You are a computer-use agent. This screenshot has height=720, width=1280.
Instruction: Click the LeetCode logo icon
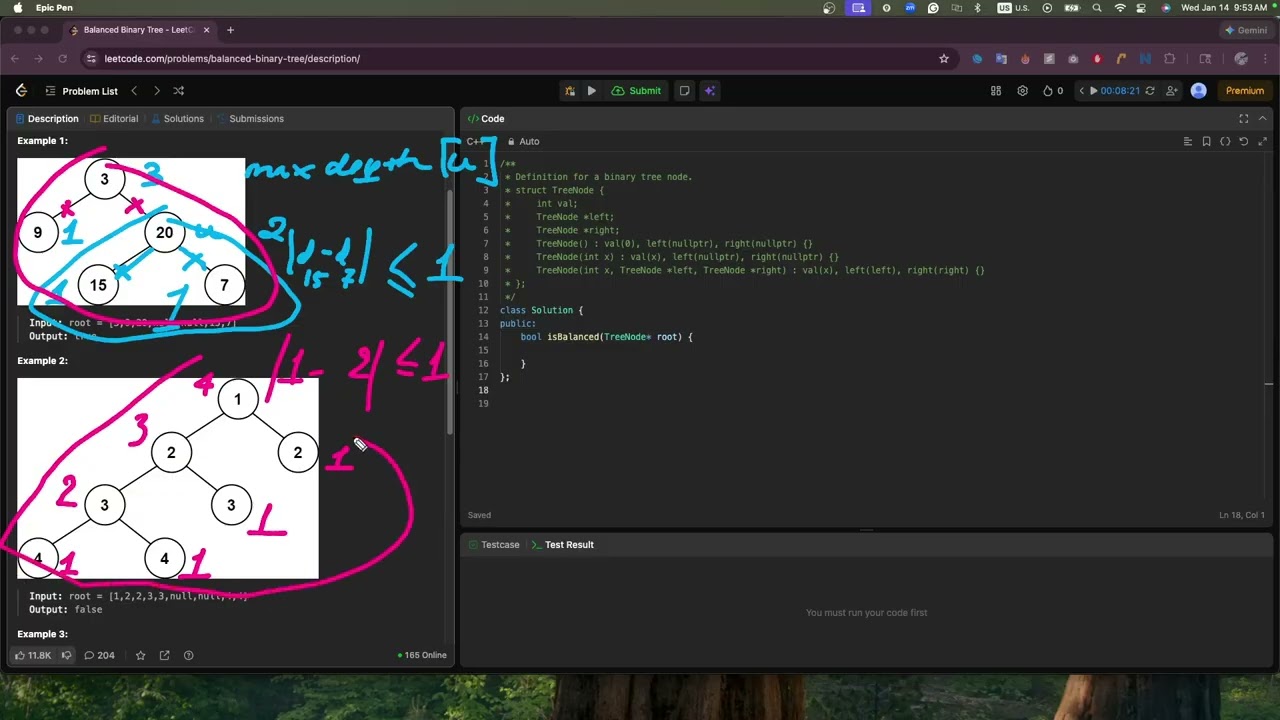point(21,91)
